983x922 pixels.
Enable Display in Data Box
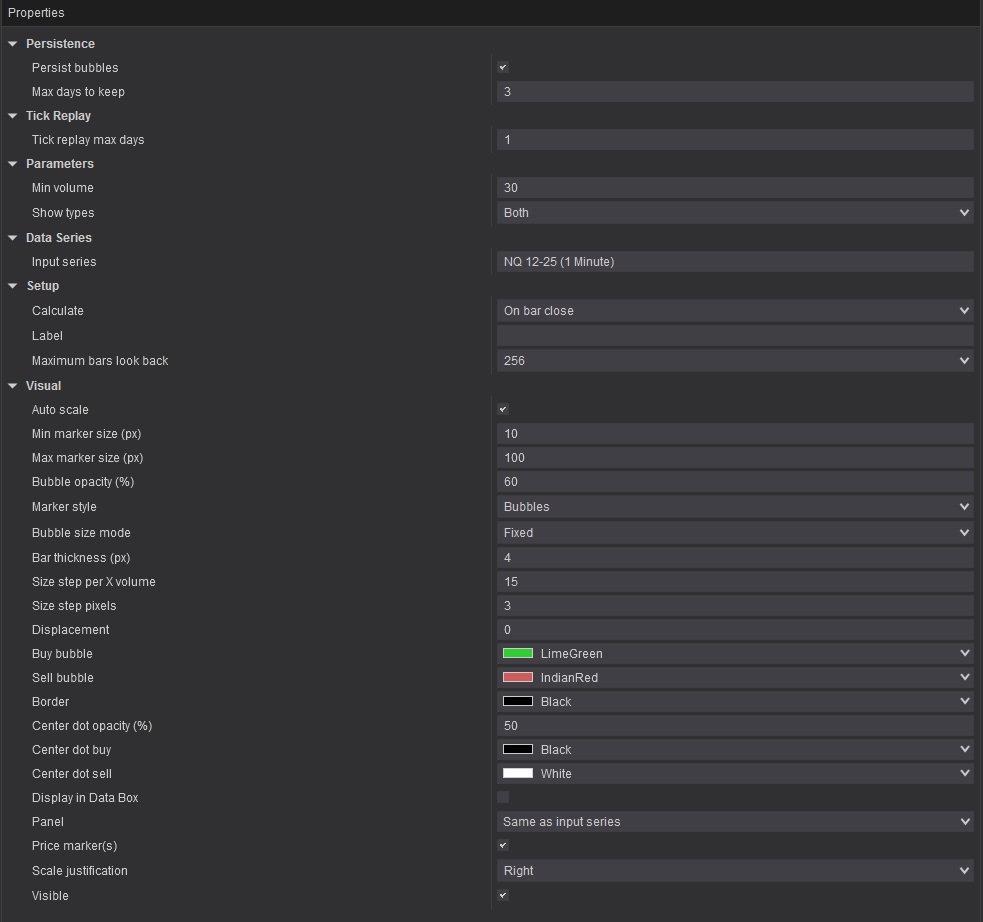click(502, 797)
